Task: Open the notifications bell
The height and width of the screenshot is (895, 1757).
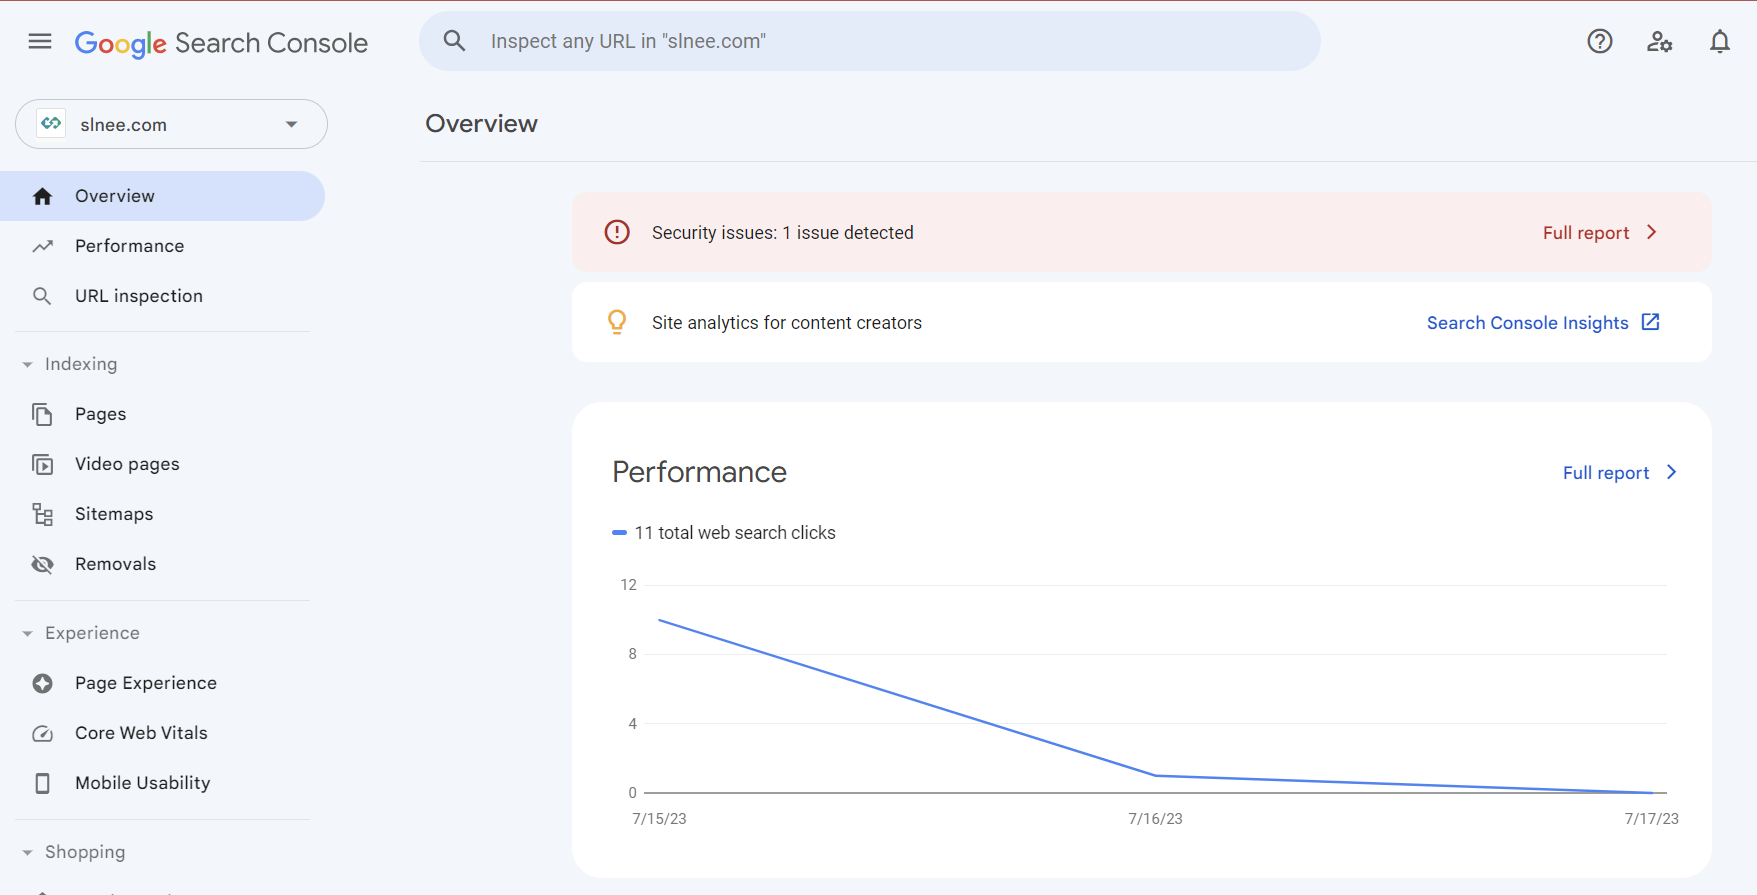Action: pos(1719,41)
